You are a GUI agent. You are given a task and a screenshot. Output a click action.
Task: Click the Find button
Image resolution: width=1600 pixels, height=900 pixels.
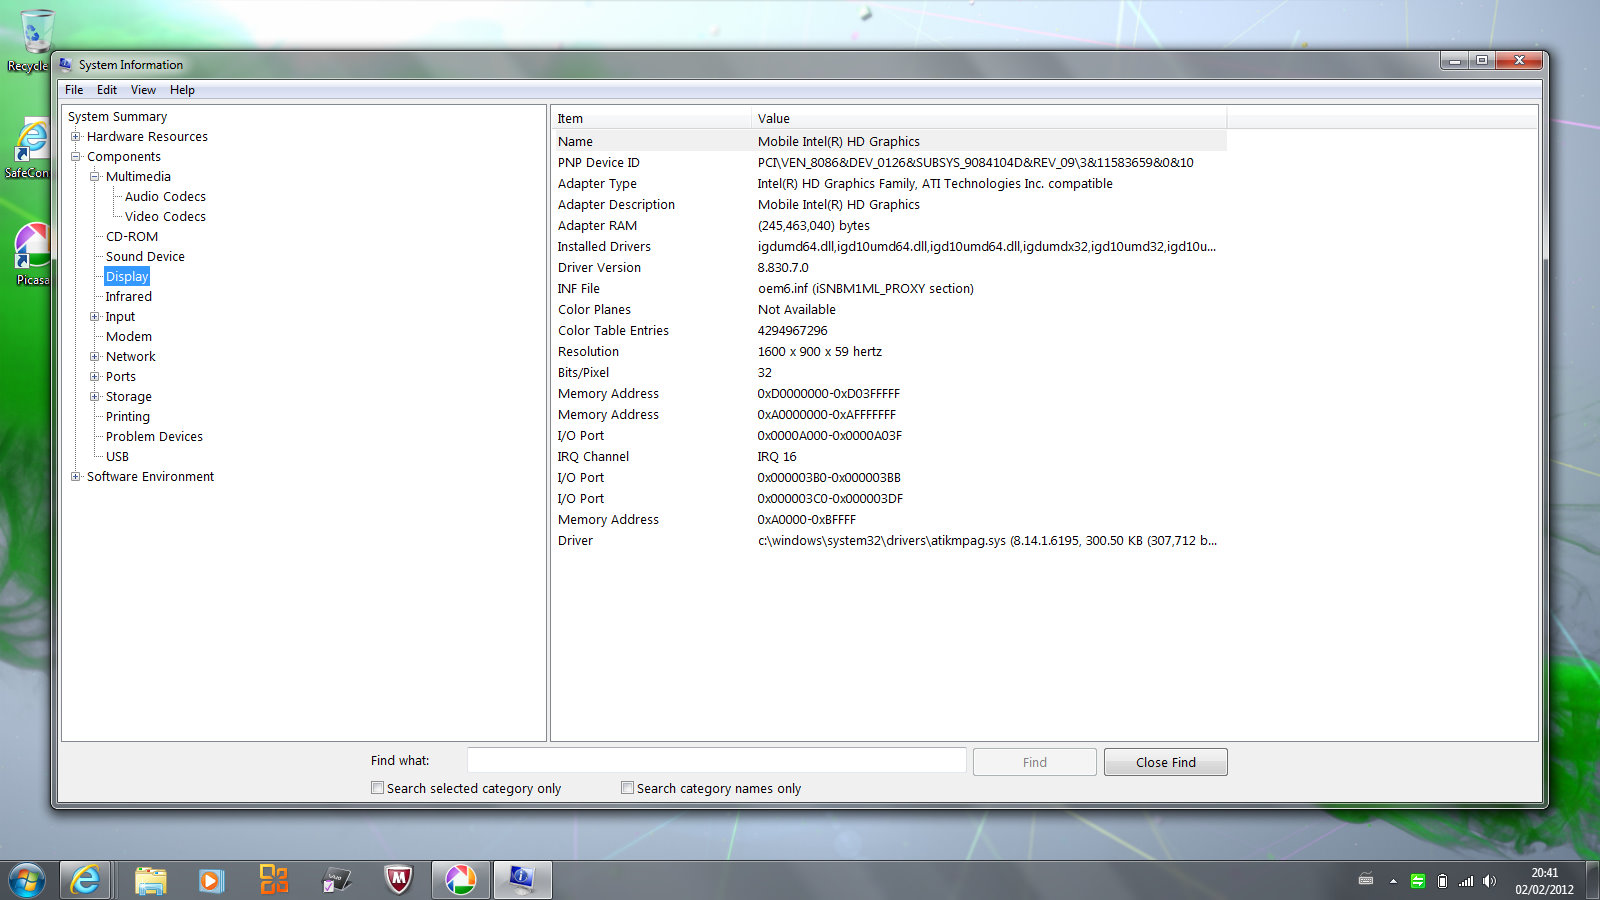[1035, 762]
